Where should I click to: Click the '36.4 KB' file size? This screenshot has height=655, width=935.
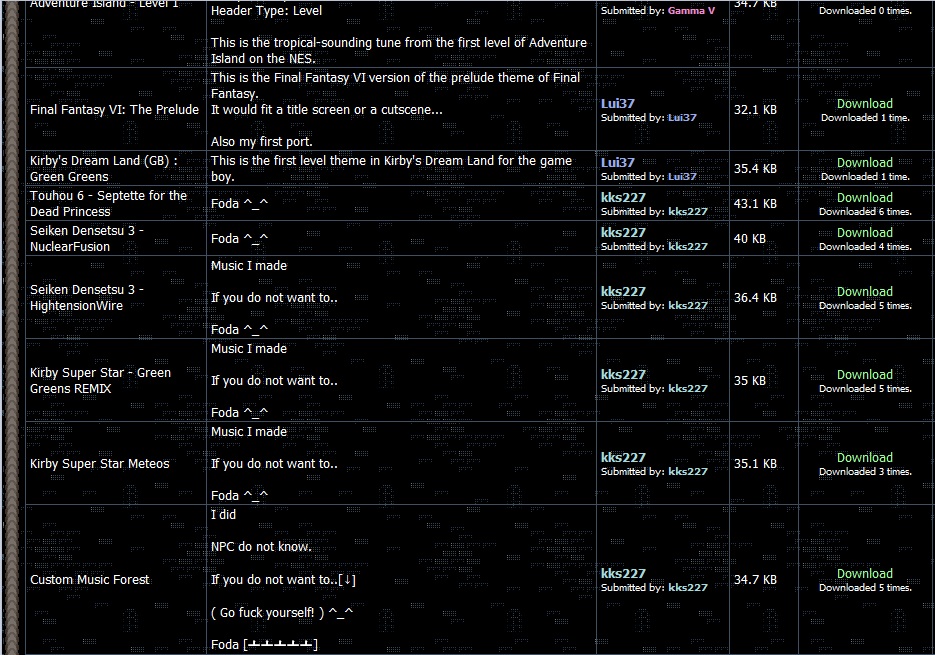[755, 298]
